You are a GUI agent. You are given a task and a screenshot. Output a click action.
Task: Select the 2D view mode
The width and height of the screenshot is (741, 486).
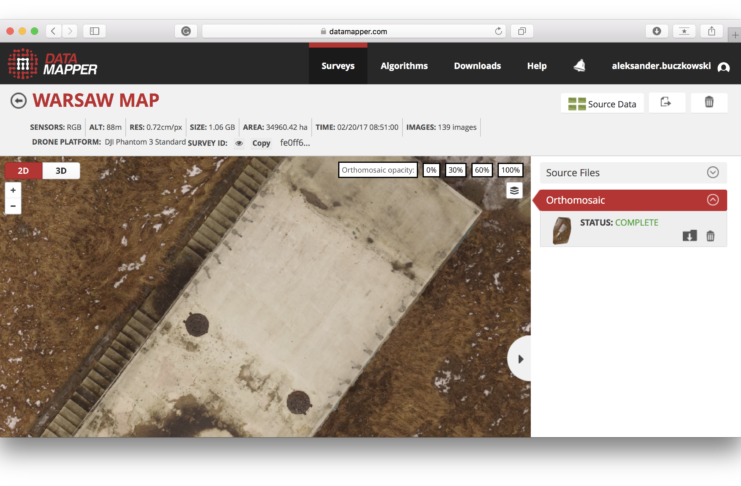(23, 171)
